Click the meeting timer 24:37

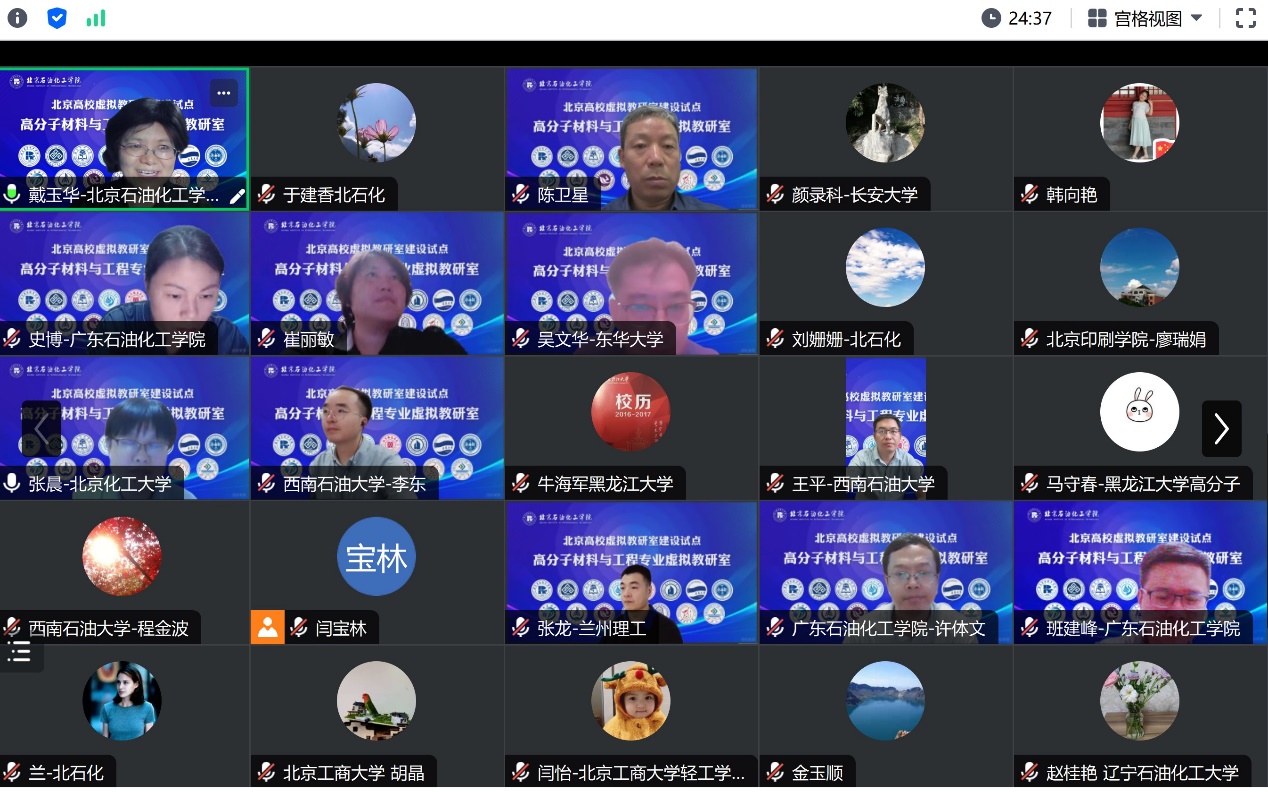[x=1017, y=18]
